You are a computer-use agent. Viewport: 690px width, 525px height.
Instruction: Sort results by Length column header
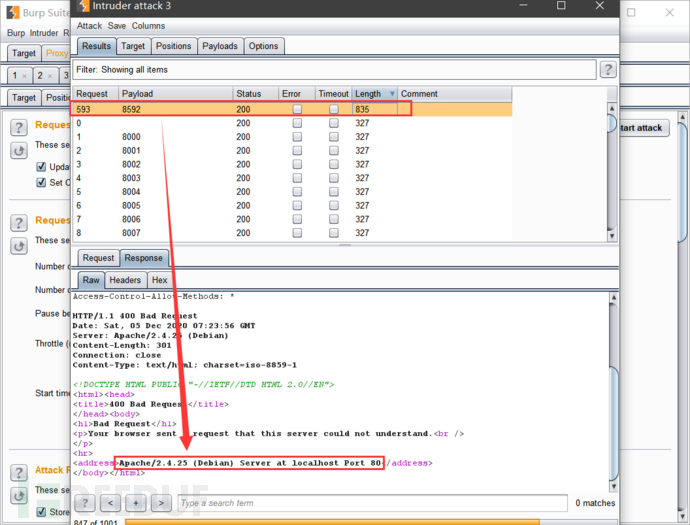(368, 94)
